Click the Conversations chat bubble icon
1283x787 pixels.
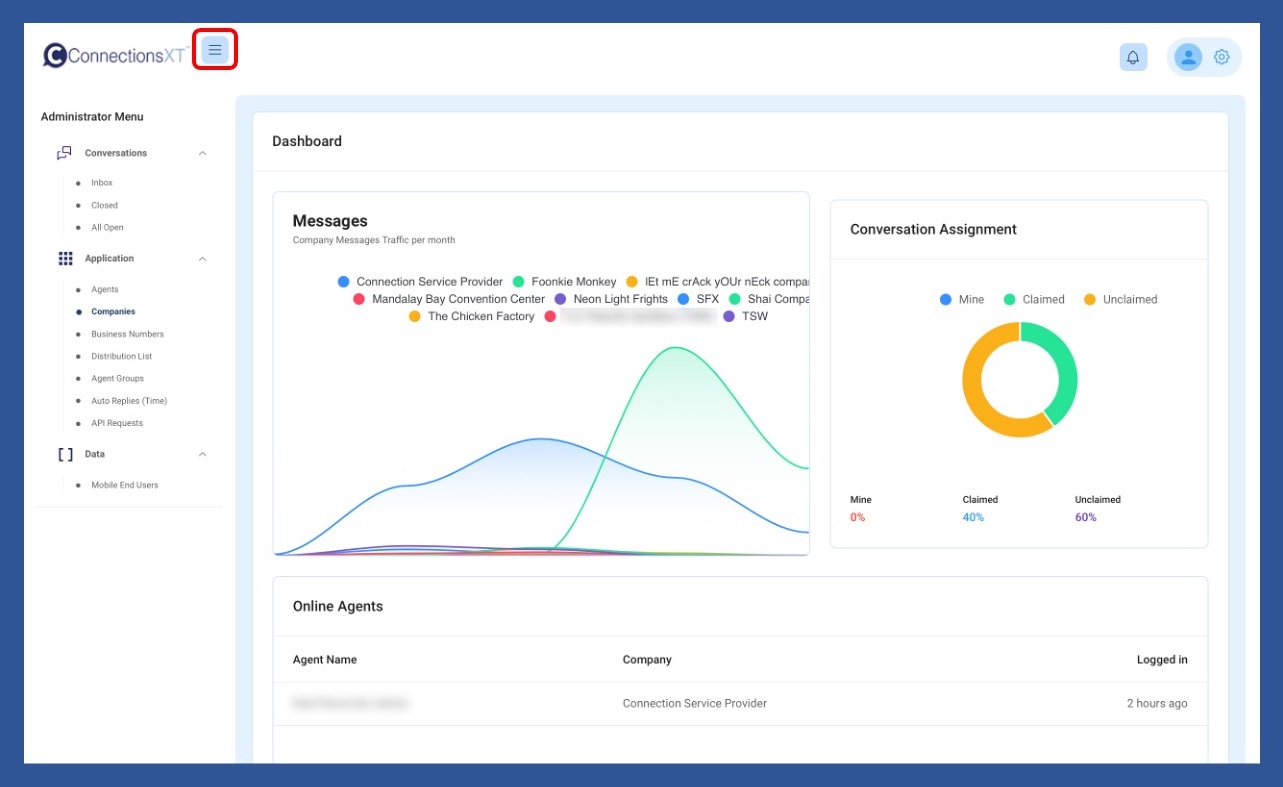coord(65,153)
